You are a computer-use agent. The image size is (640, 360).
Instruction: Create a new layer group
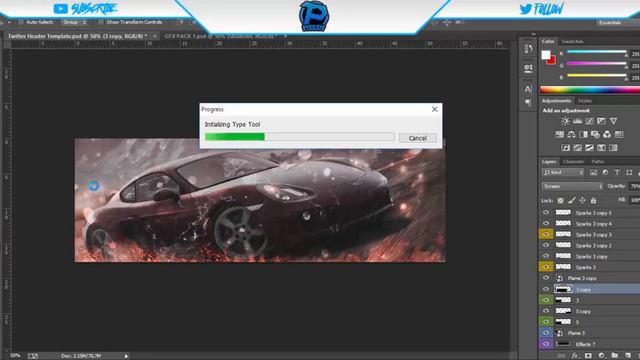click(615, 356)
